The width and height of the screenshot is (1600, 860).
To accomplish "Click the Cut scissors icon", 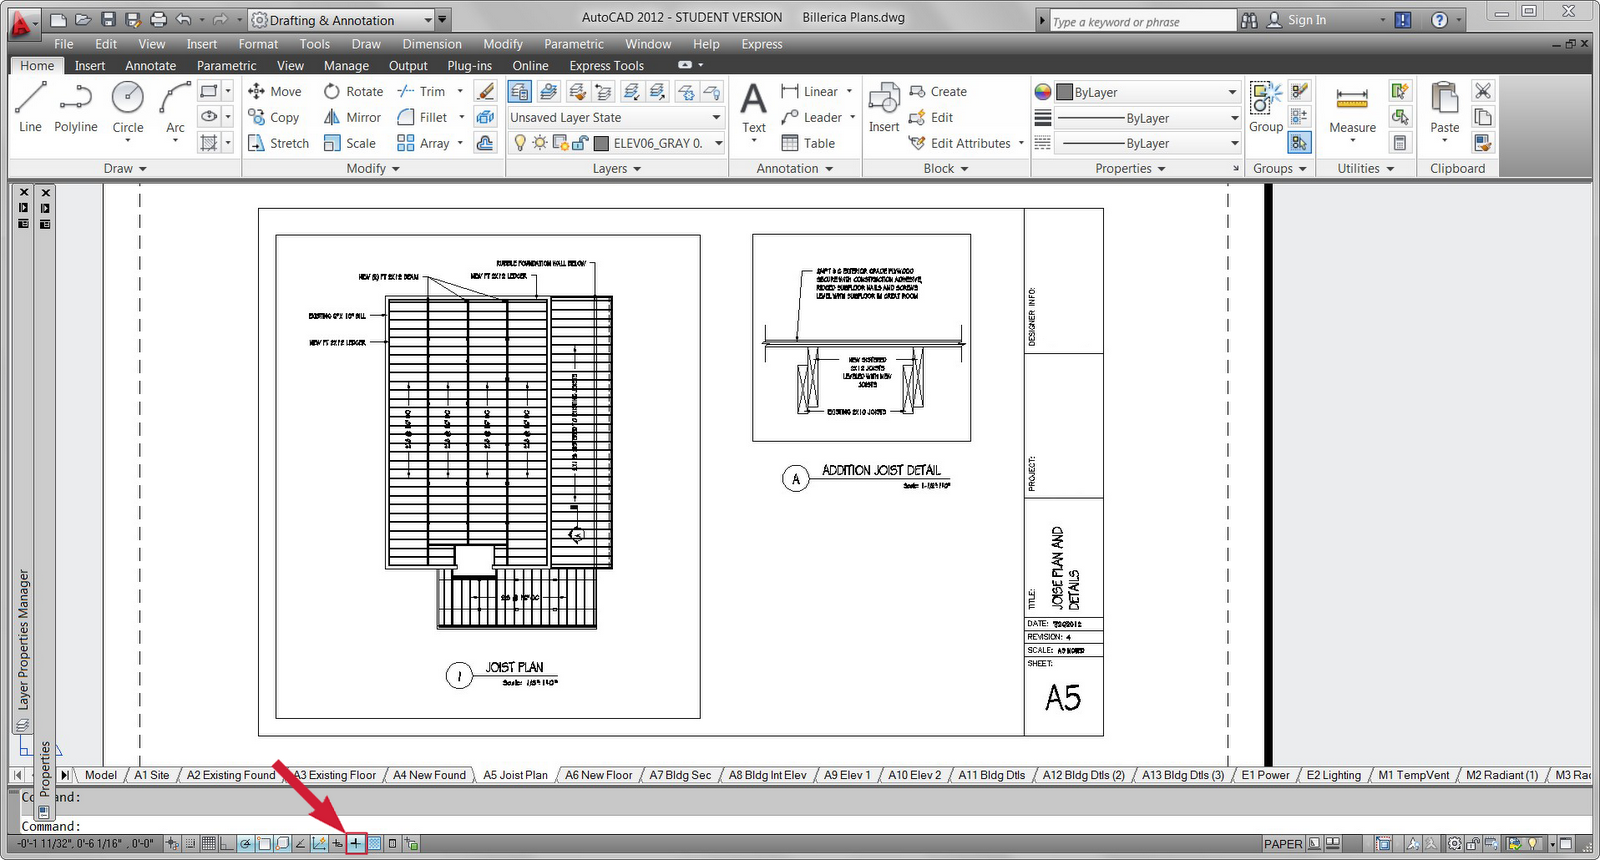I will [x=1483, y=91].
